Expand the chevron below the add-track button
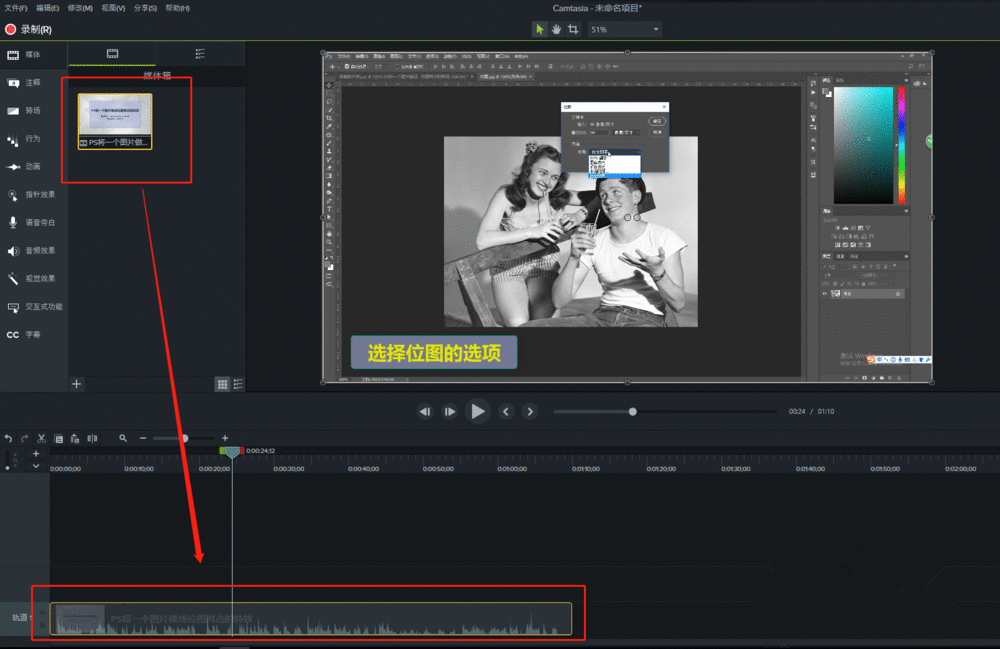Viewport: 1000px width, 649px height. coord(36,466)
